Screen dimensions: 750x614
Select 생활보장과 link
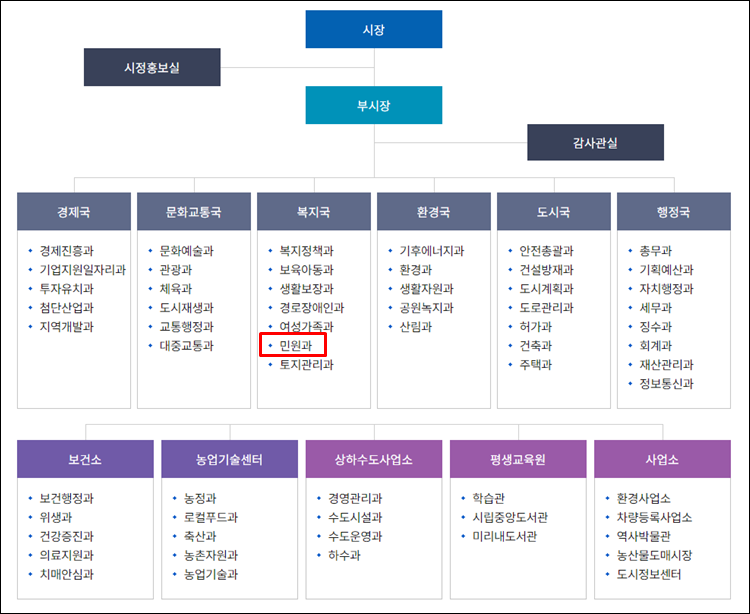tap(307, 289)
